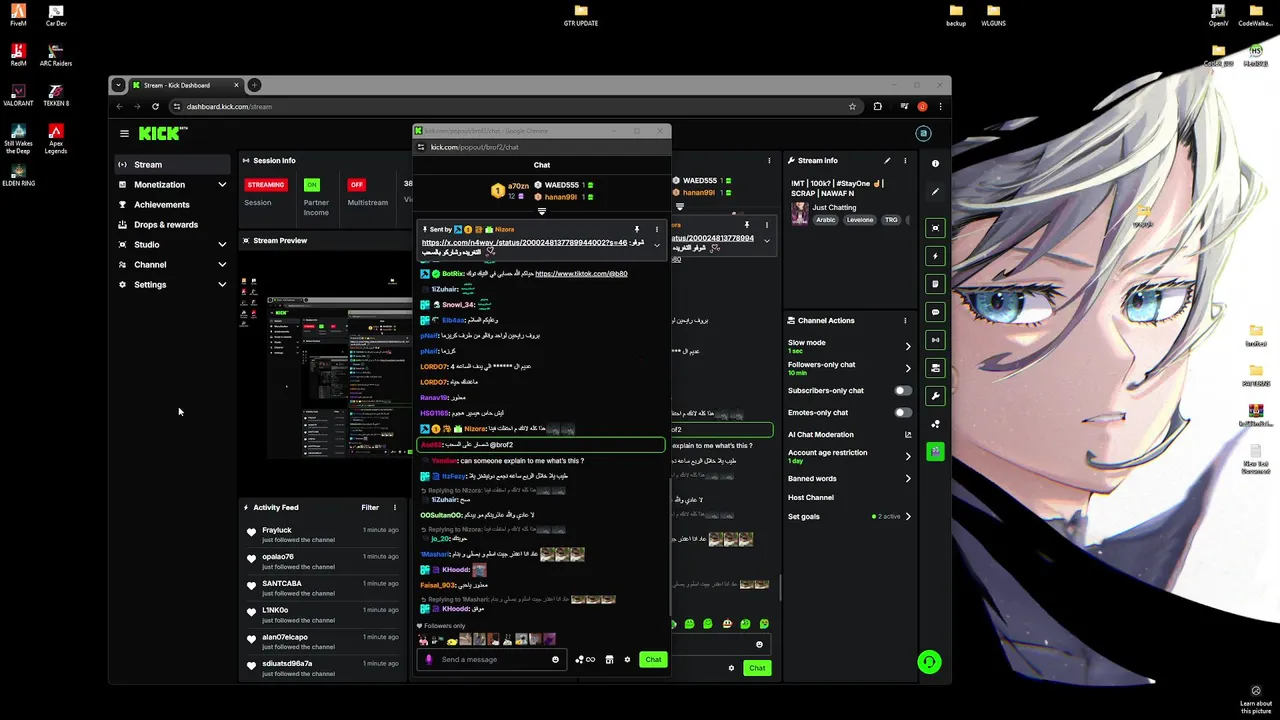The height and width of the screenshot is (720, 1280).
Task: Click the pencil icon in right sidebar
Action: pos(935,191)
